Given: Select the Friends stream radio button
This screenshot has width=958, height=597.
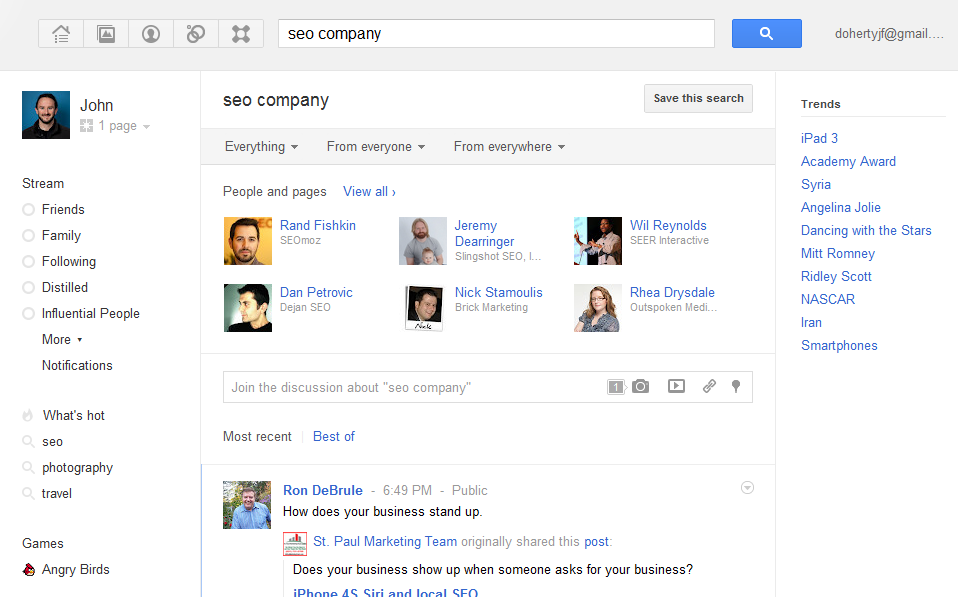Looking at the screenshot, I should pyautogui.click(x=28, y=210).
